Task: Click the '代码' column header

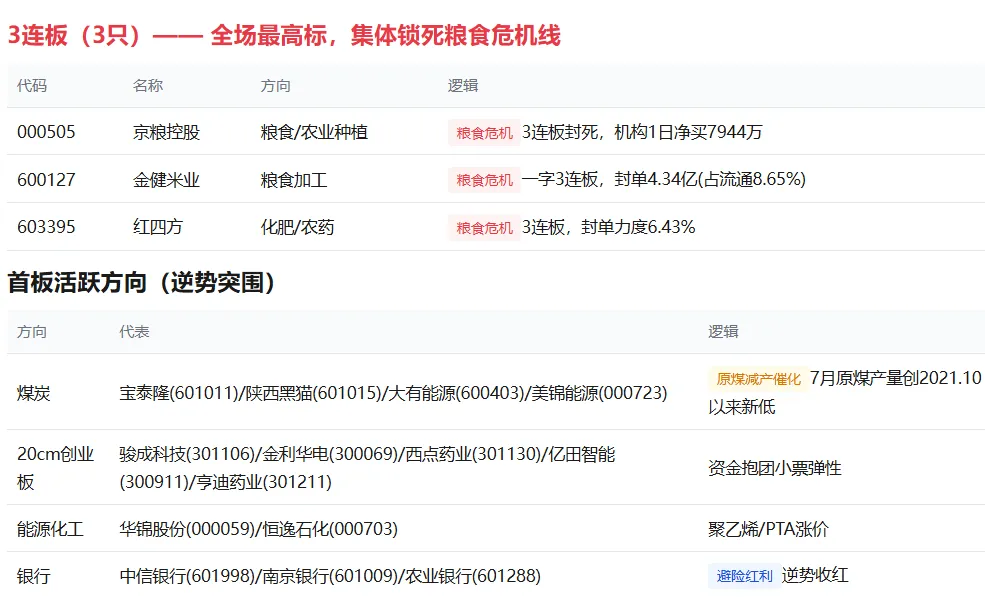Action: [x=32, y=85]
